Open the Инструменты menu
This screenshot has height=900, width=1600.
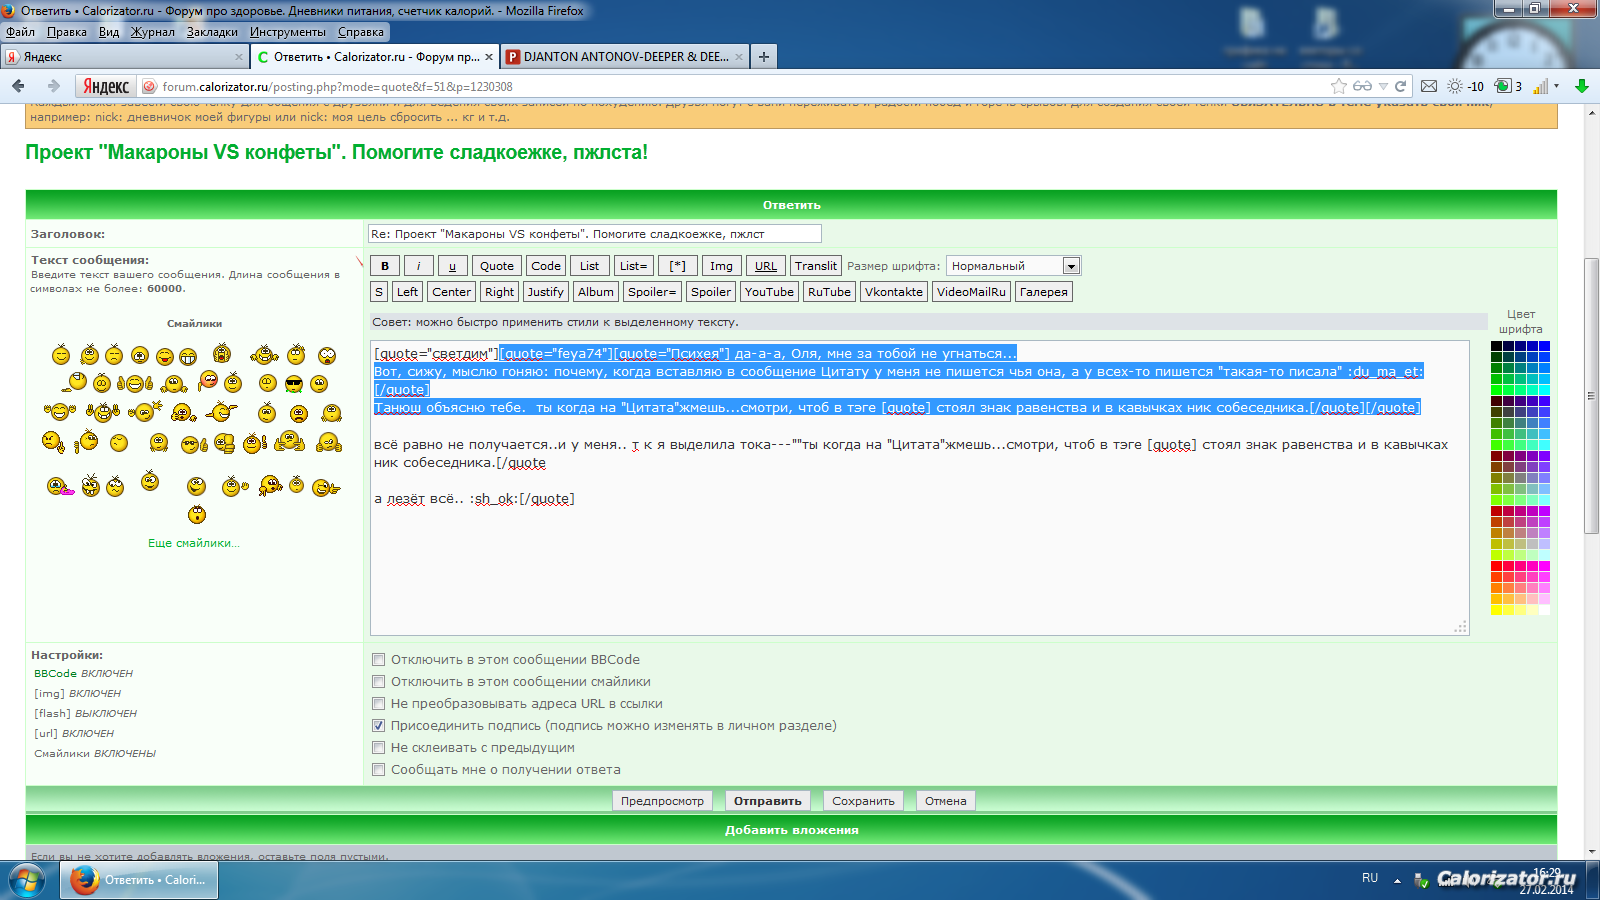coord(288,32)
